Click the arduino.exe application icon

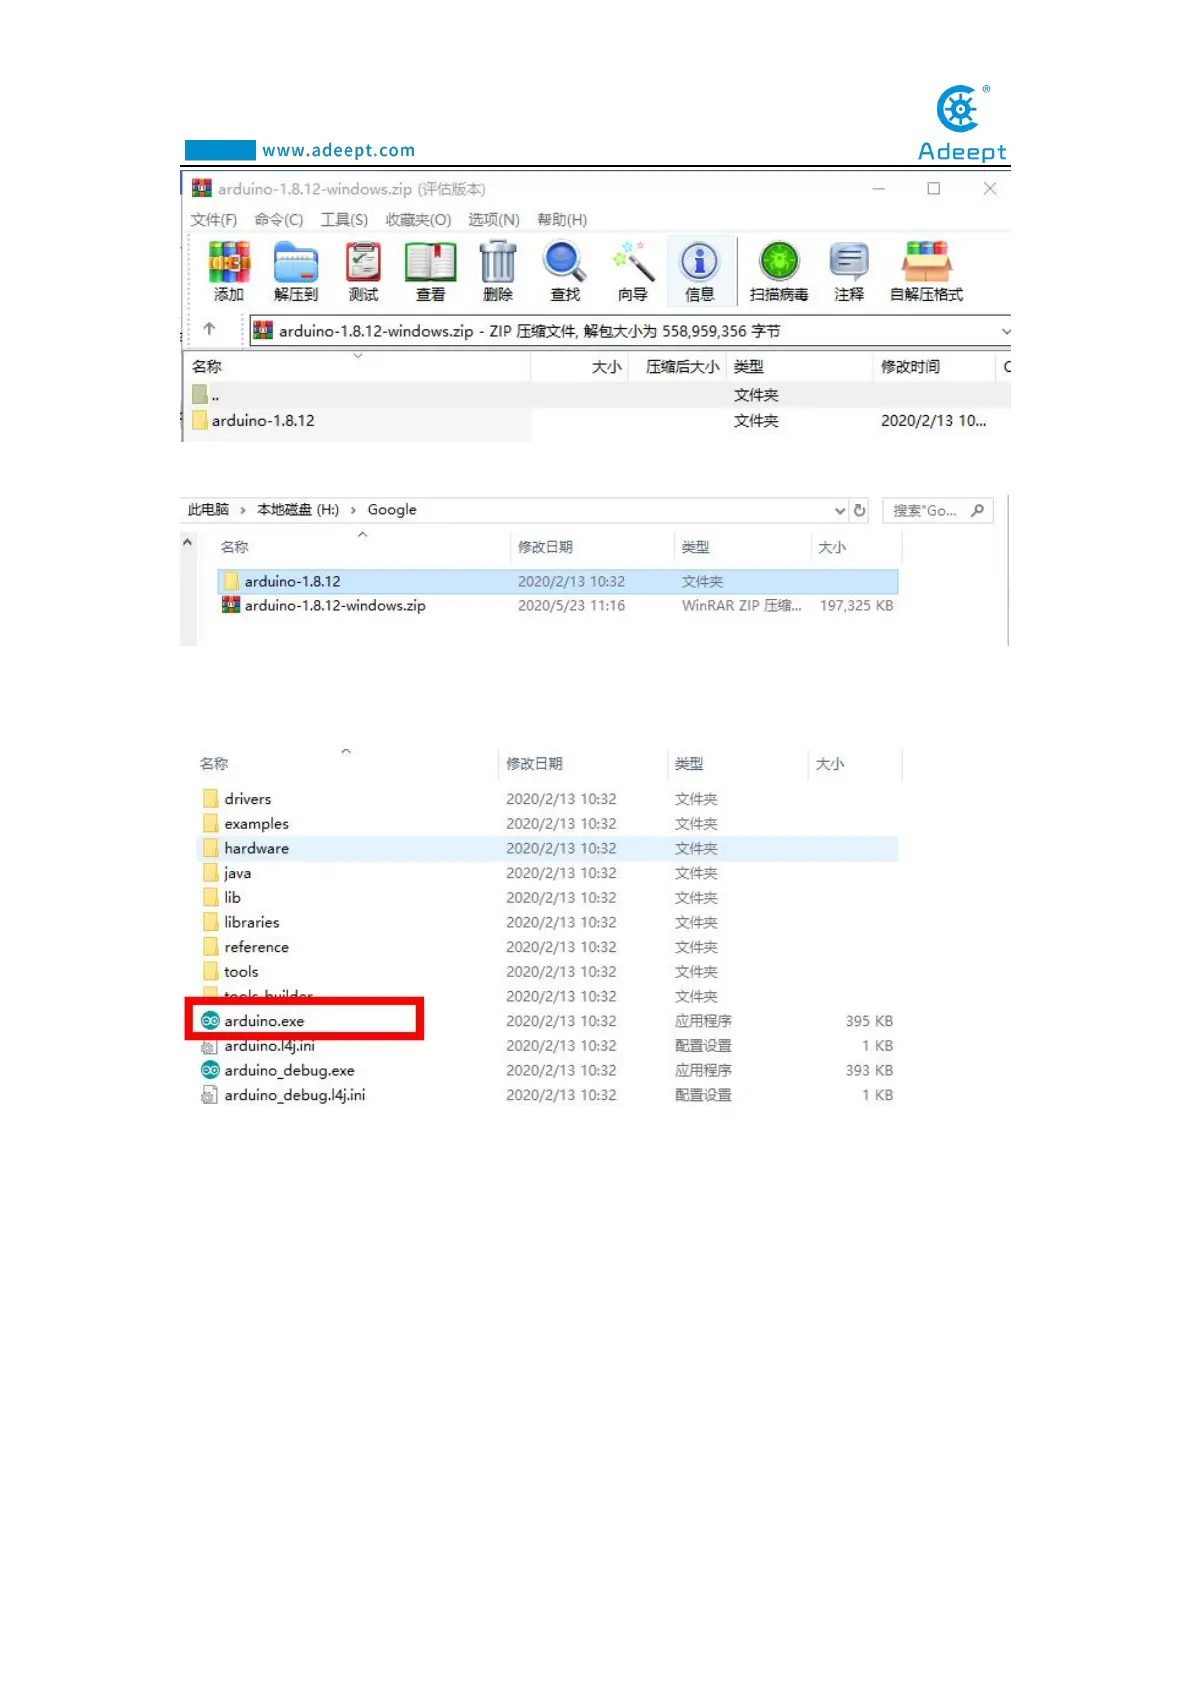tap(210, 1021)
